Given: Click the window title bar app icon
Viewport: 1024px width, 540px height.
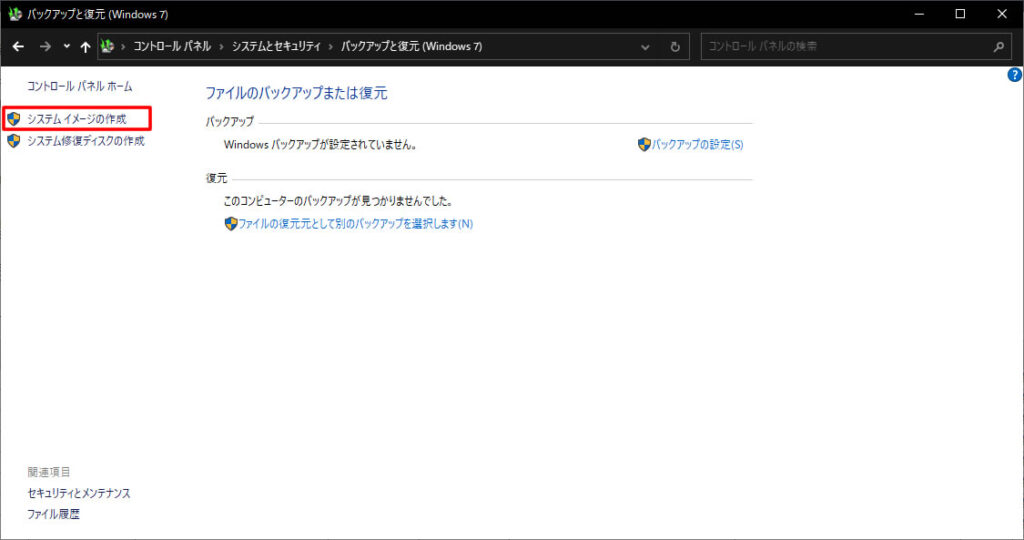Looking at the screenshot, I should click(15, 14).
